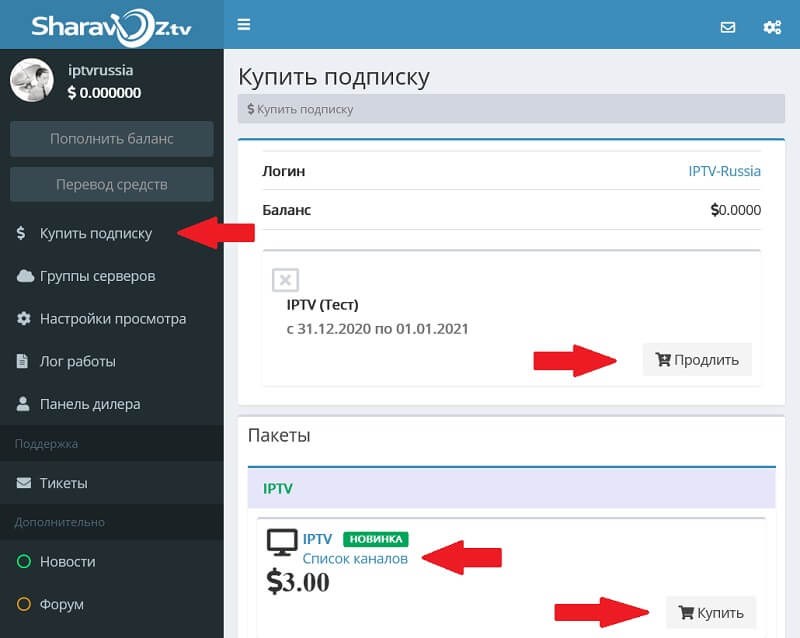Open the settings gears icon in header

coord(772,27)
